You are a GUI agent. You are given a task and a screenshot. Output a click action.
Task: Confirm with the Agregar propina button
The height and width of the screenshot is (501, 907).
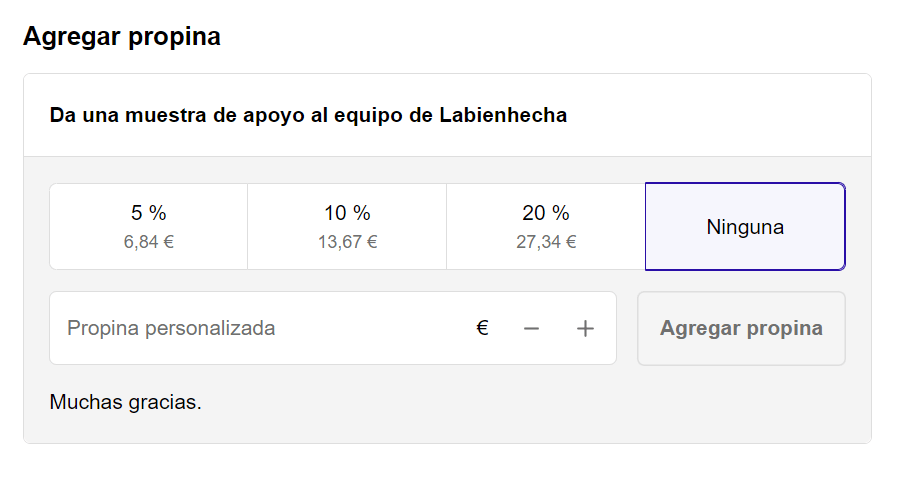click(741, 328)
